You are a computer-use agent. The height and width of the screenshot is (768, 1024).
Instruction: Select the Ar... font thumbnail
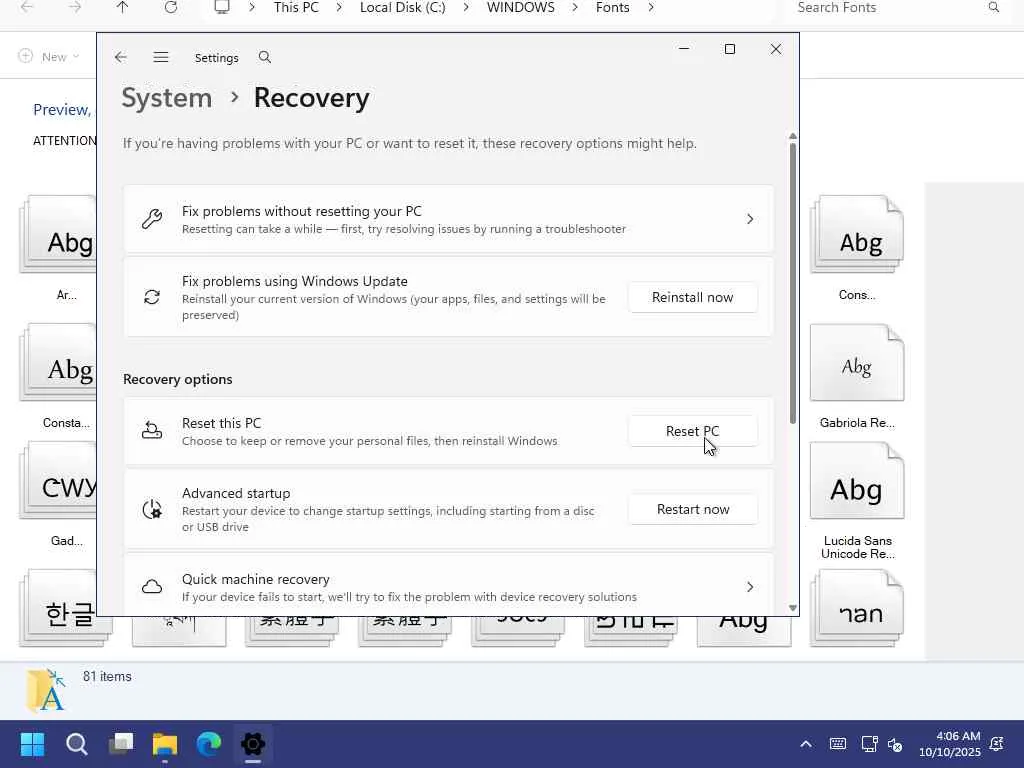click(58, 234)
